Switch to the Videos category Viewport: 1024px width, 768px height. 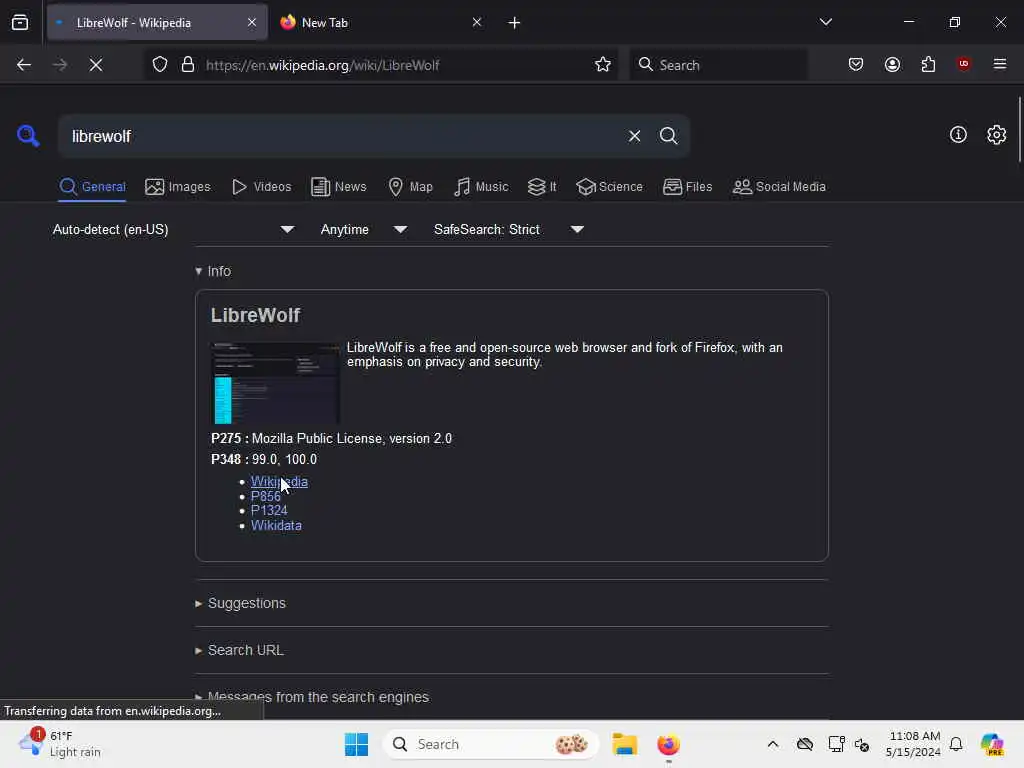pos(261,187)
